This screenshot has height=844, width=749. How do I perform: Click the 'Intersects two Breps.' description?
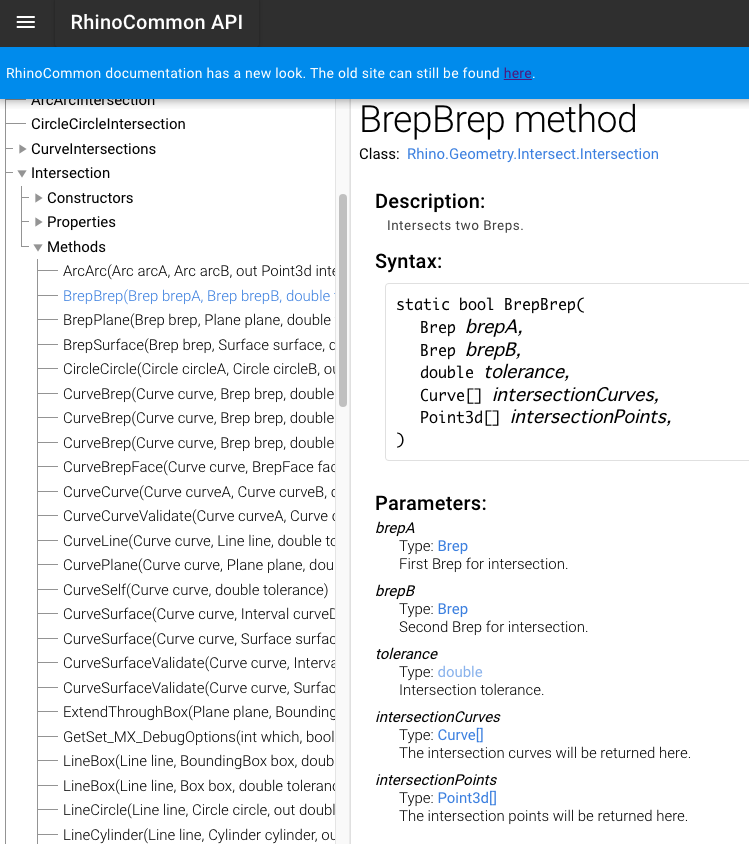point(455,226)
